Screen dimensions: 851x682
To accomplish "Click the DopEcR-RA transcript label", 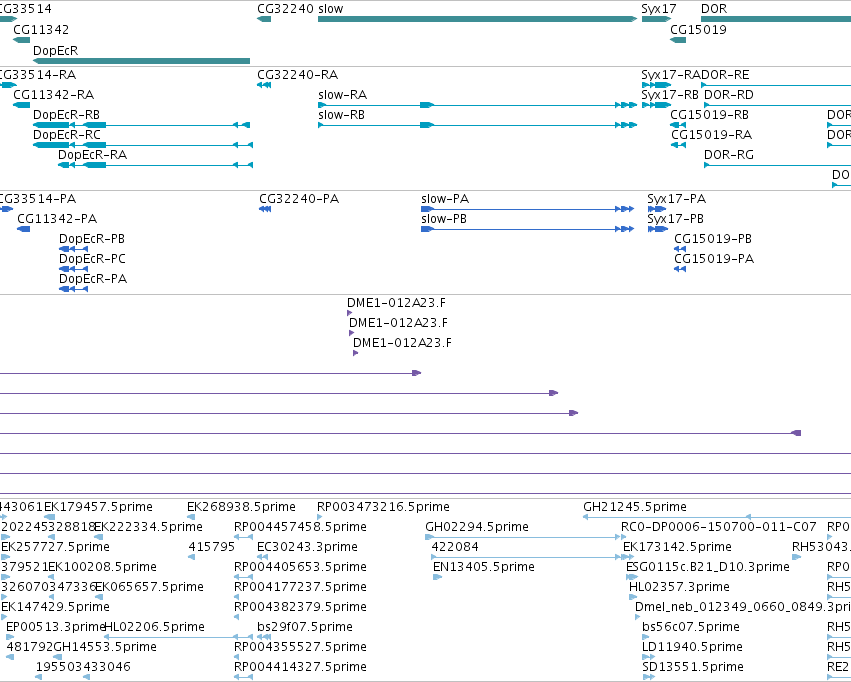I will click(93, 155).
